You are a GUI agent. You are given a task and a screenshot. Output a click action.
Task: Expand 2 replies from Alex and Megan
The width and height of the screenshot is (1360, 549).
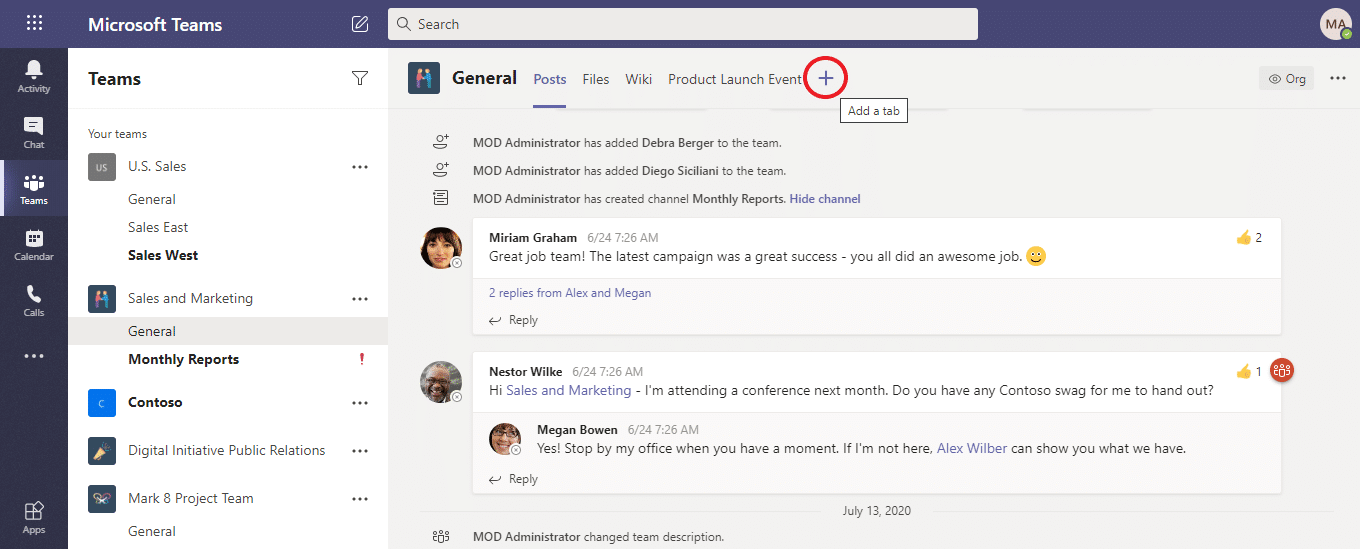(570, 293)
